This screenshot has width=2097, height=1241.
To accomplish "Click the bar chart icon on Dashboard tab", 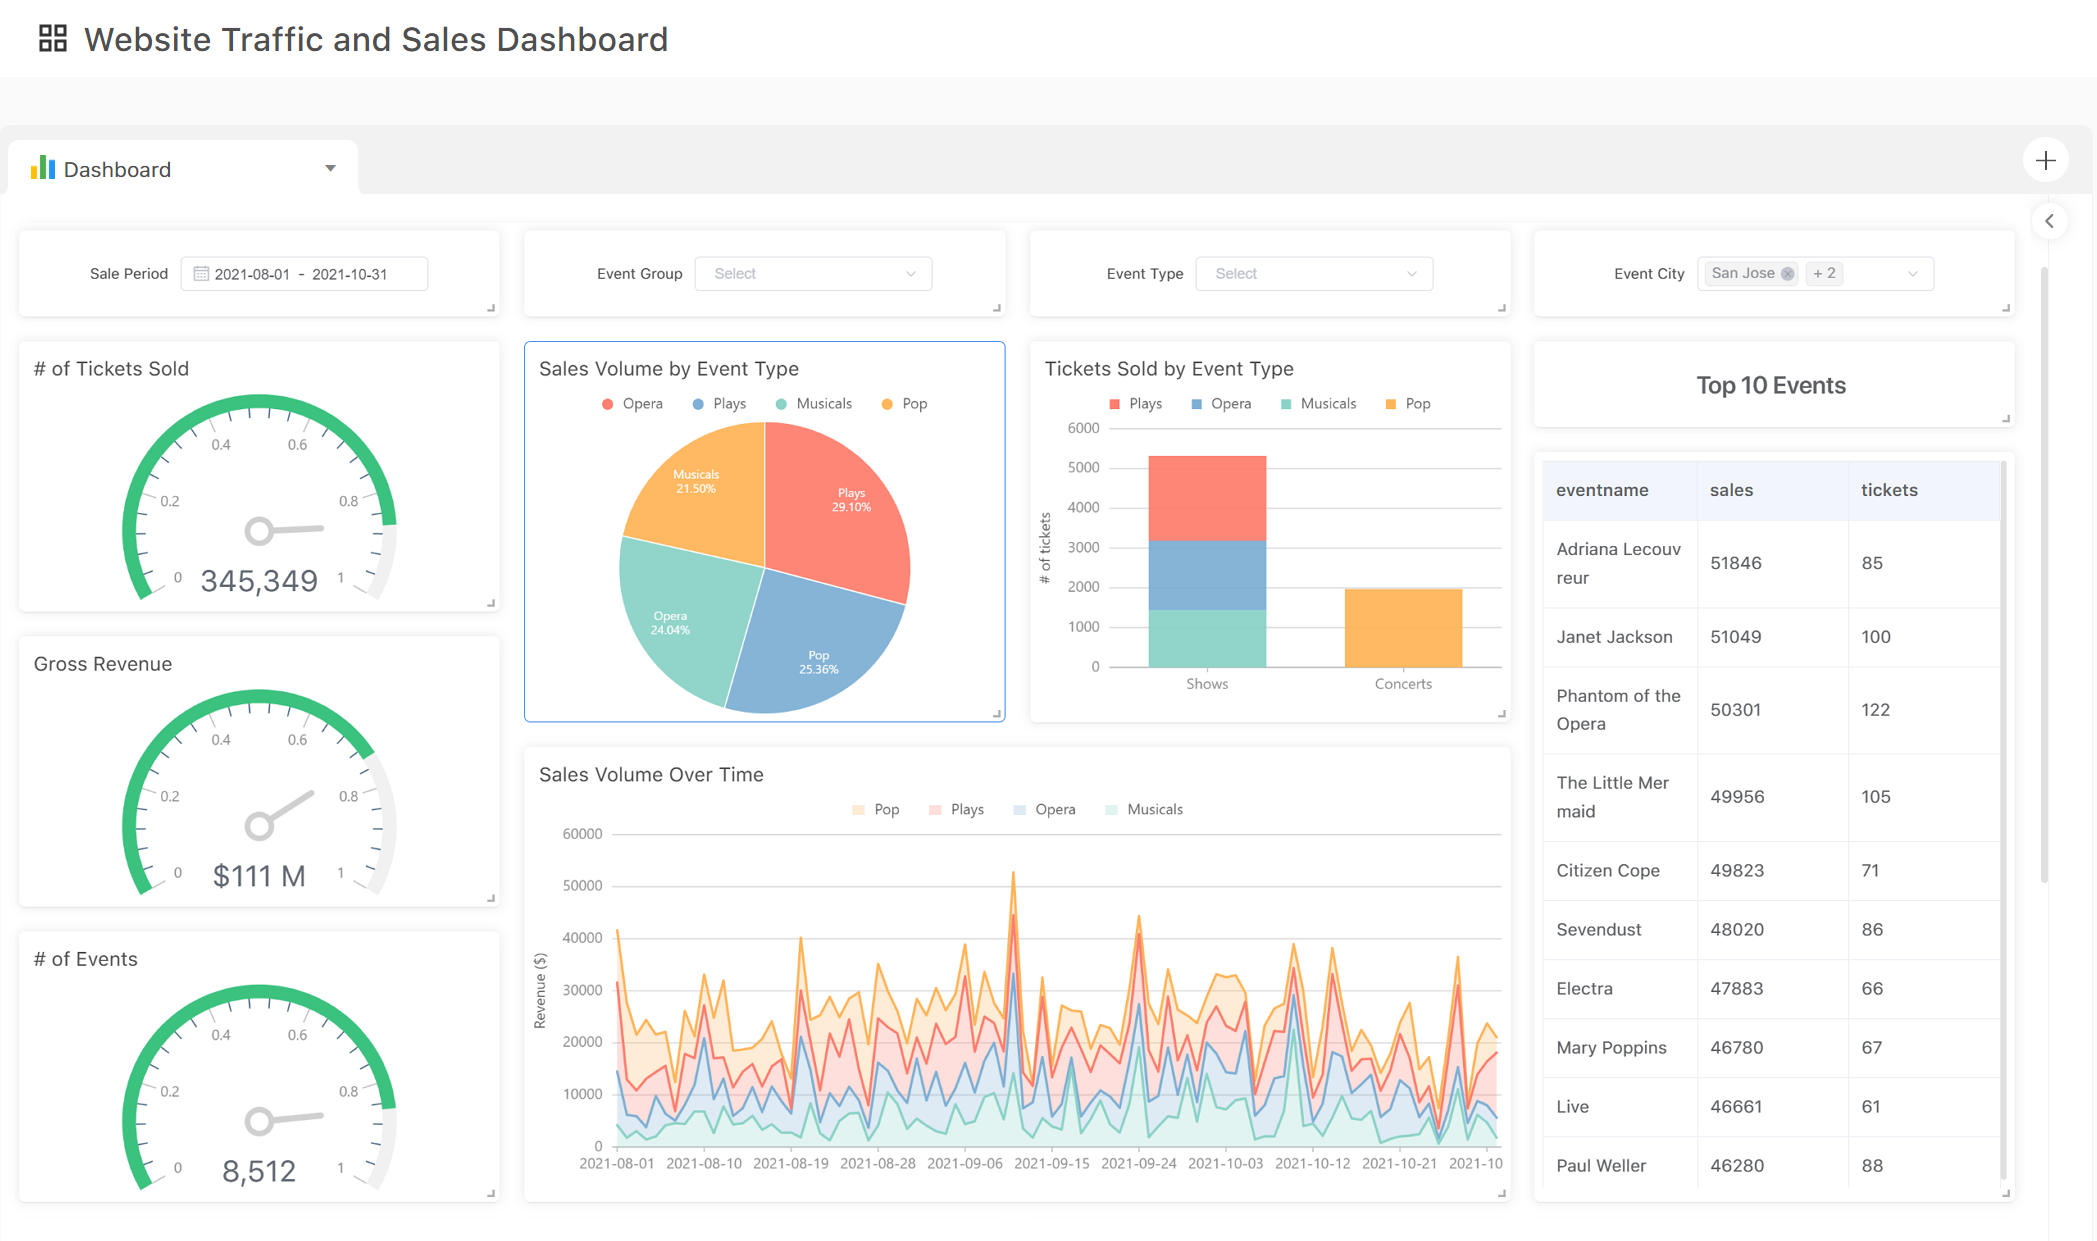I will pyautogui.click(x=43, y=168).
